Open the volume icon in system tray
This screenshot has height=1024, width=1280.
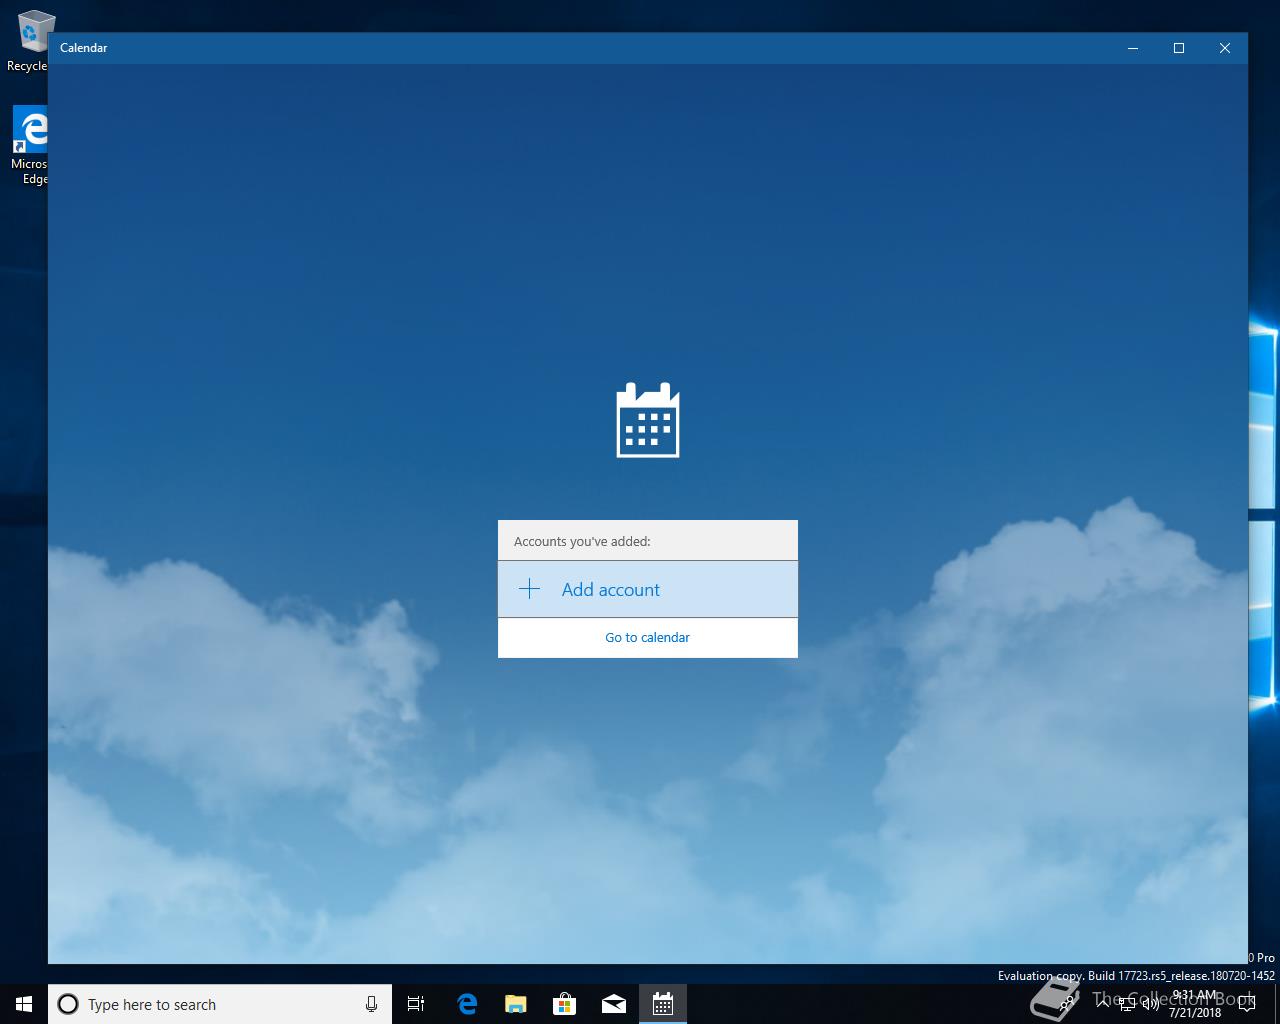coord(1151,1004)
